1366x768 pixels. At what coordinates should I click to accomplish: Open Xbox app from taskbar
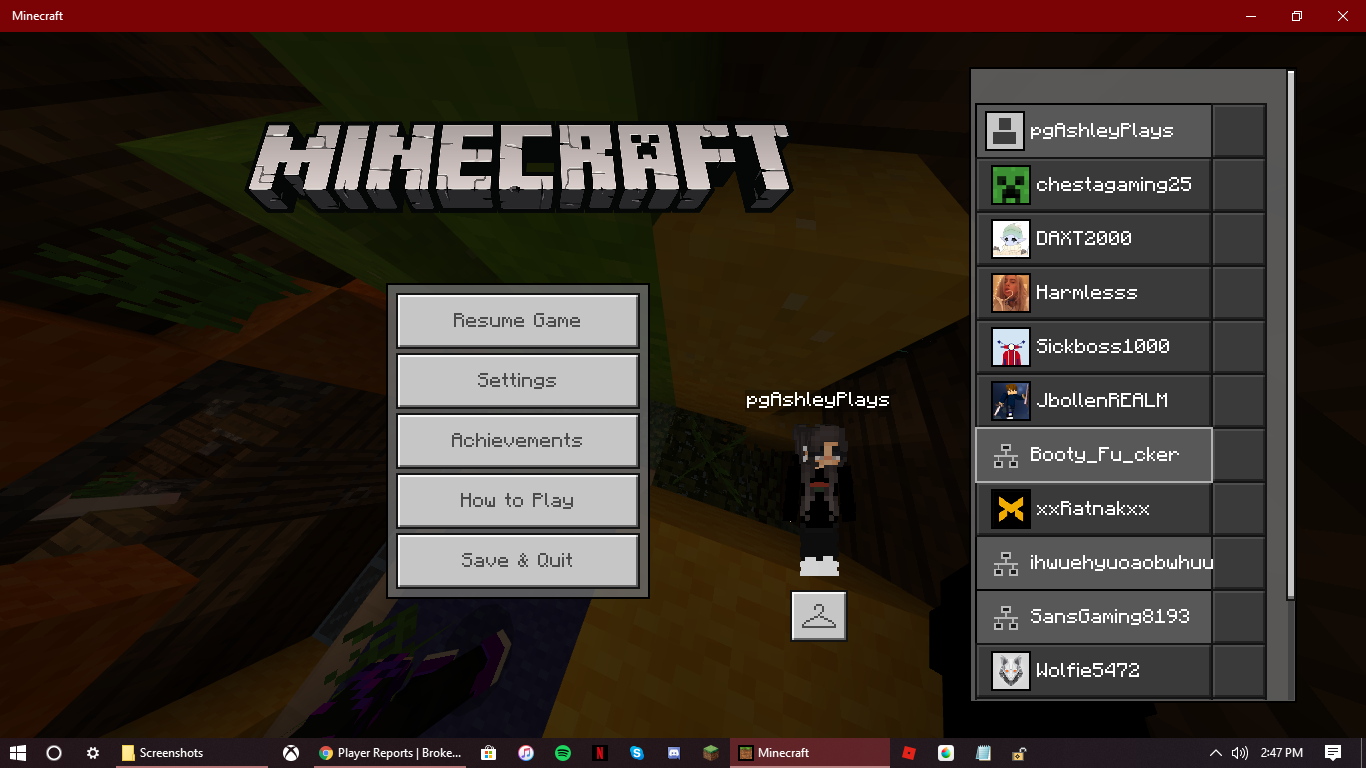[291, 753]
